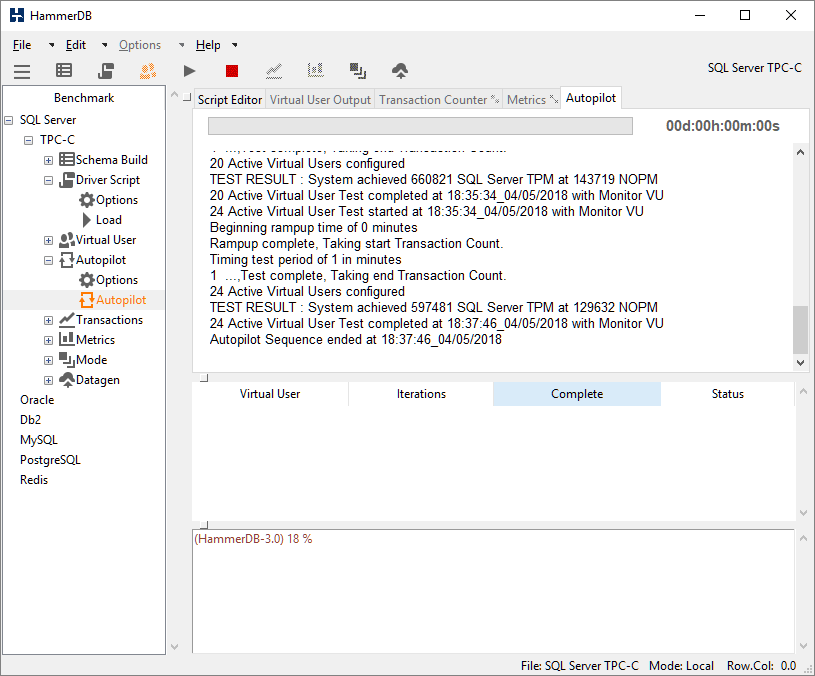Select Redis in the benchmark tree
The width and height of the screenshot is (815, 676).
pyautogui.click(x=34, y=480)
